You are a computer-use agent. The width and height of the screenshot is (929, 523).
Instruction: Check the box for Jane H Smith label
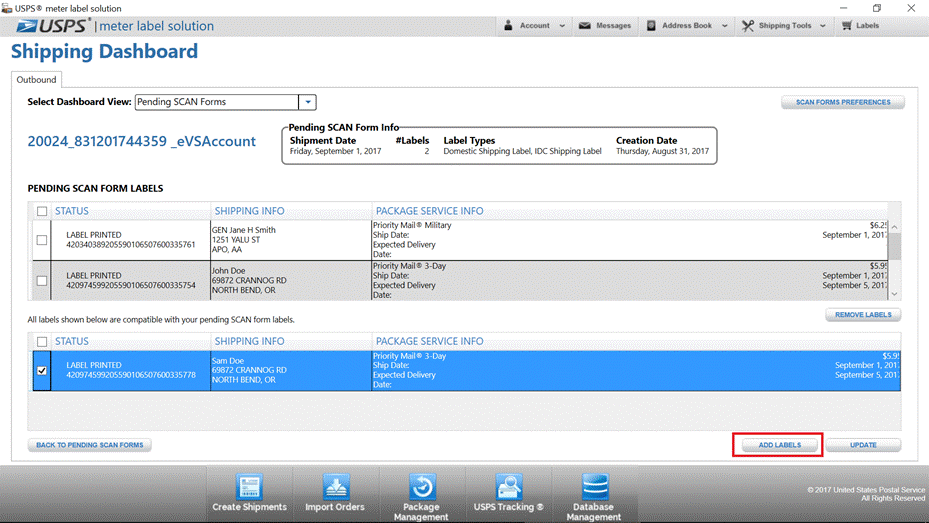[41, 240]
